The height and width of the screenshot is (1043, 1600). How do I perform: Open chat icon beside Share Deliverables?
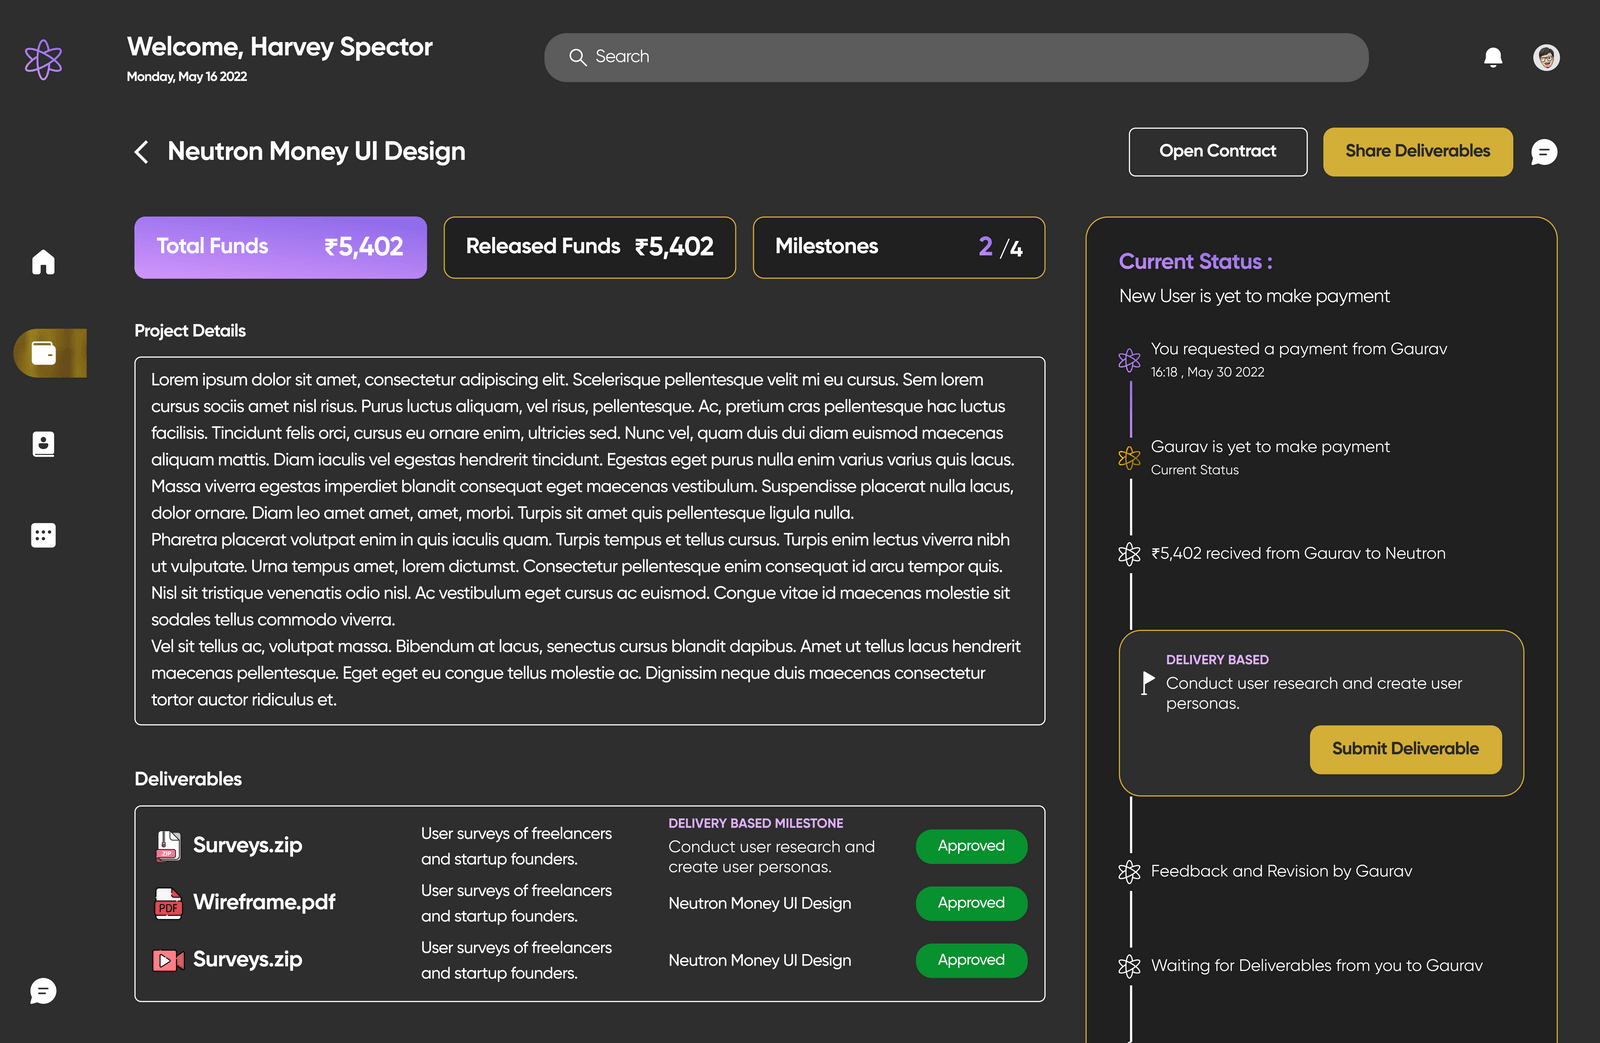click(1544, 152)
